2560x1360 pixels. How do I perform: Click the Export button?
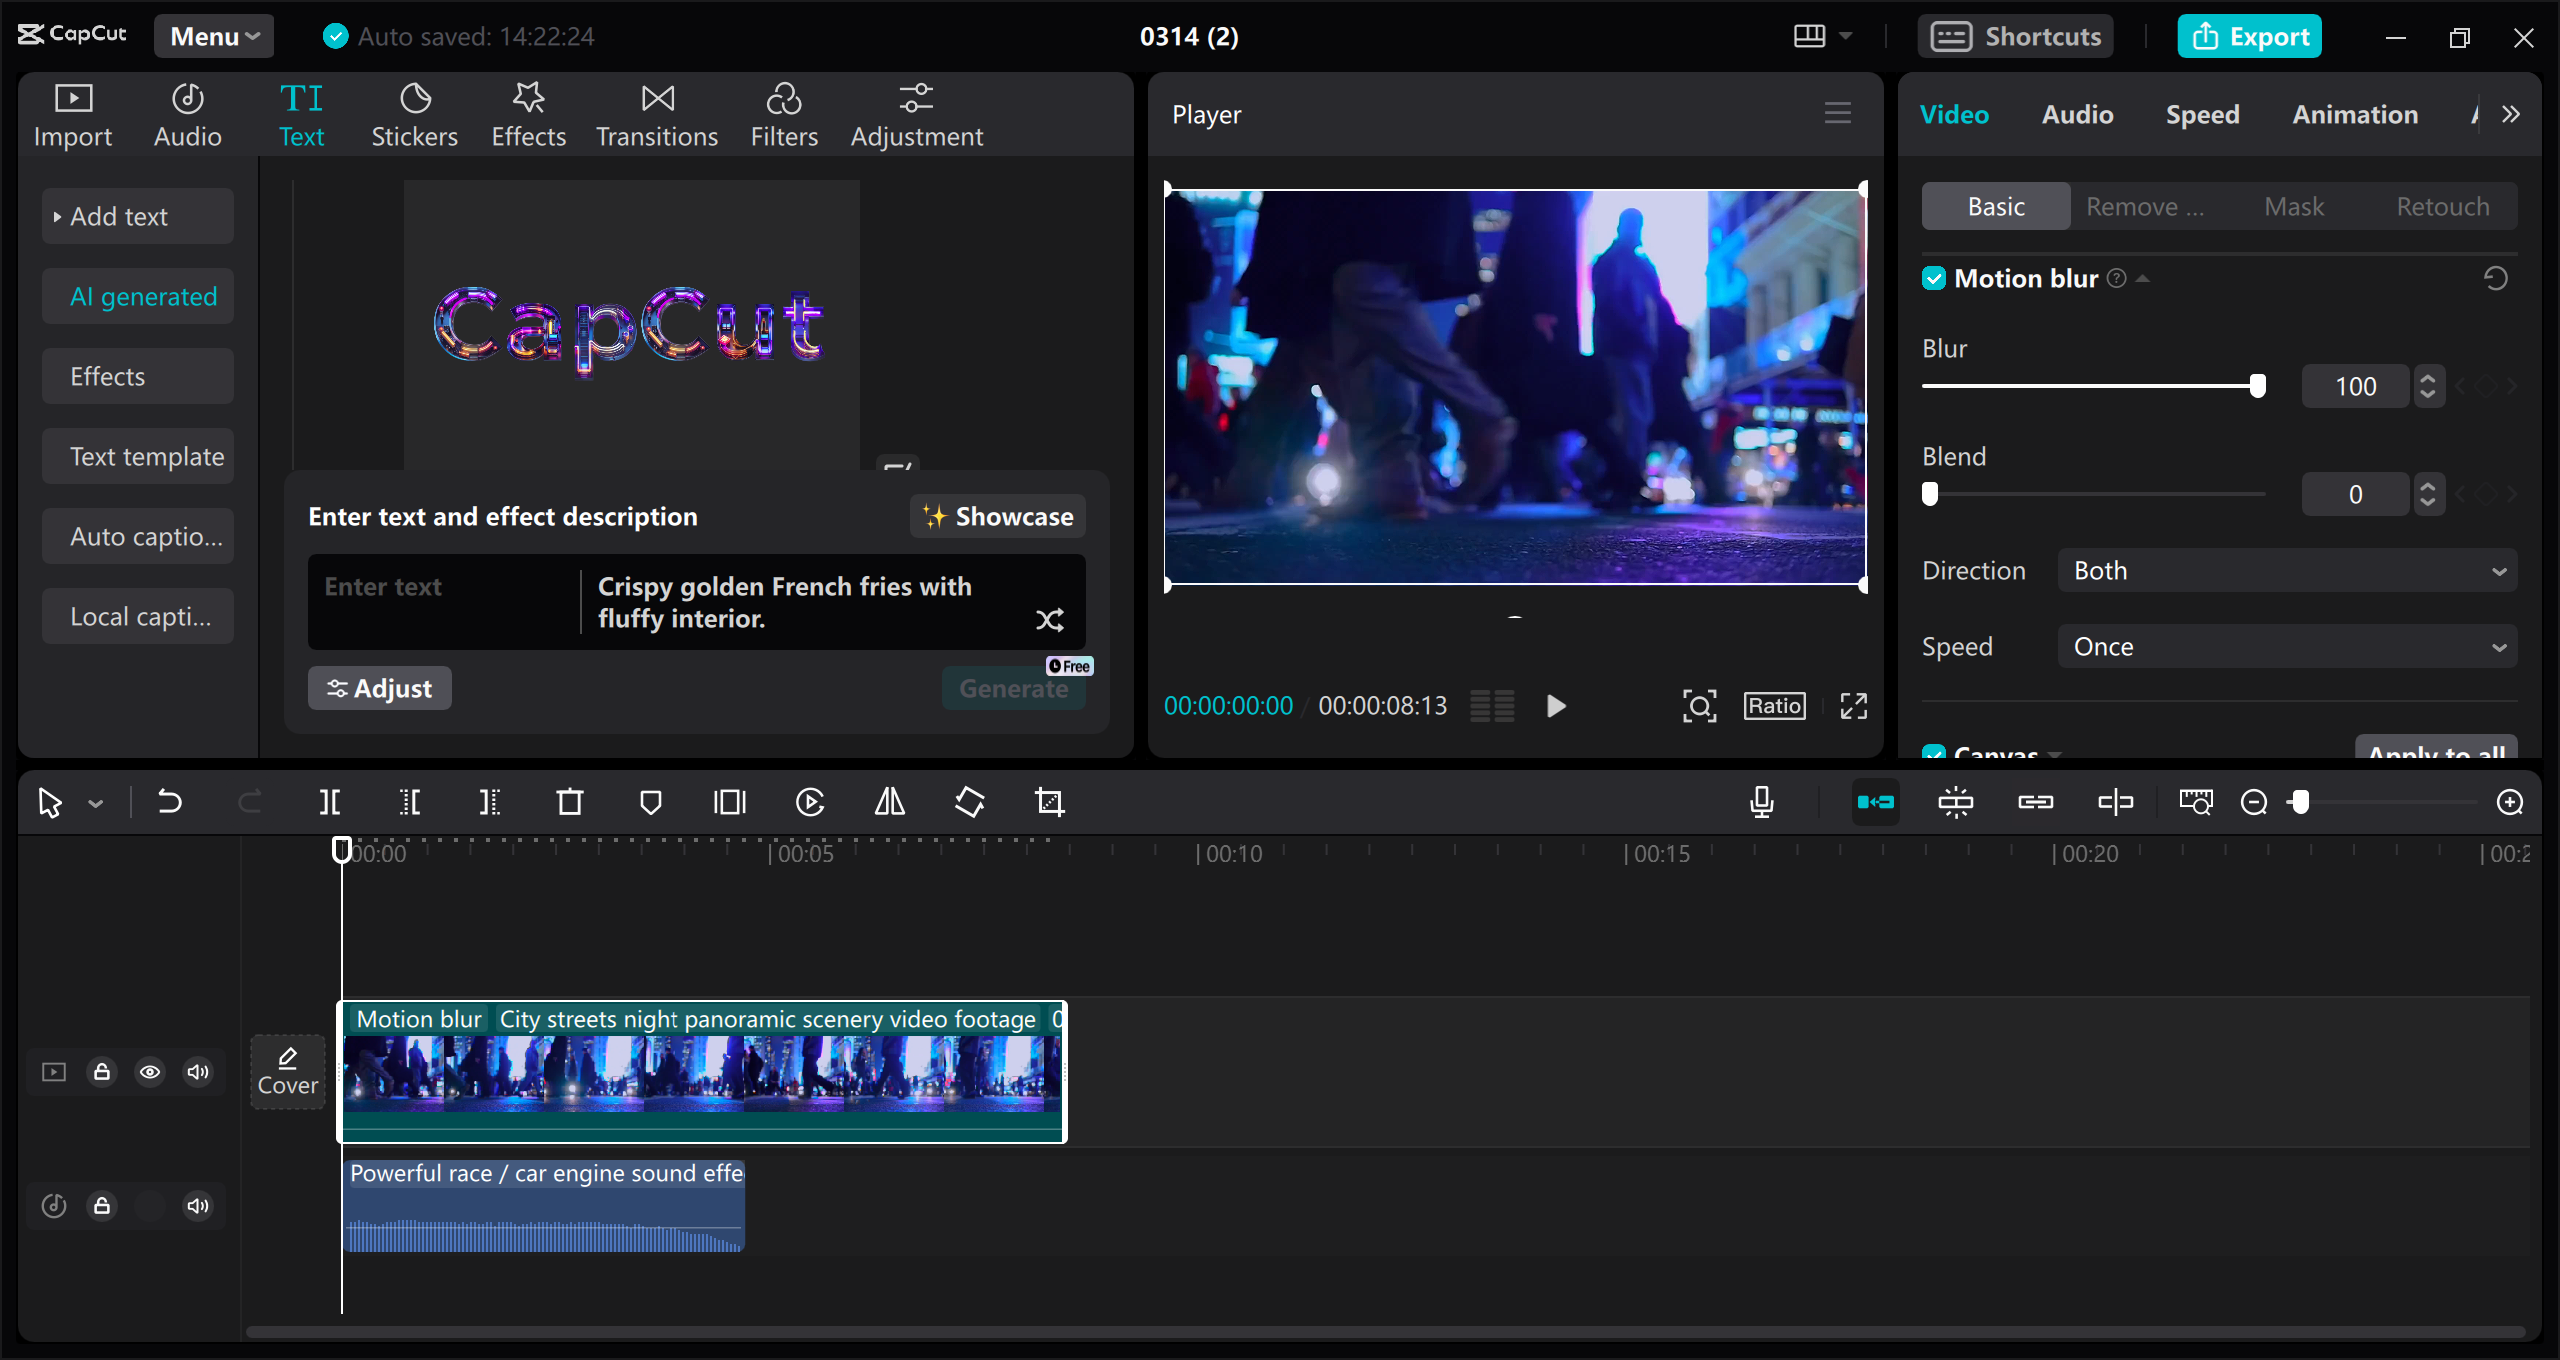[x=2249, y=36]
